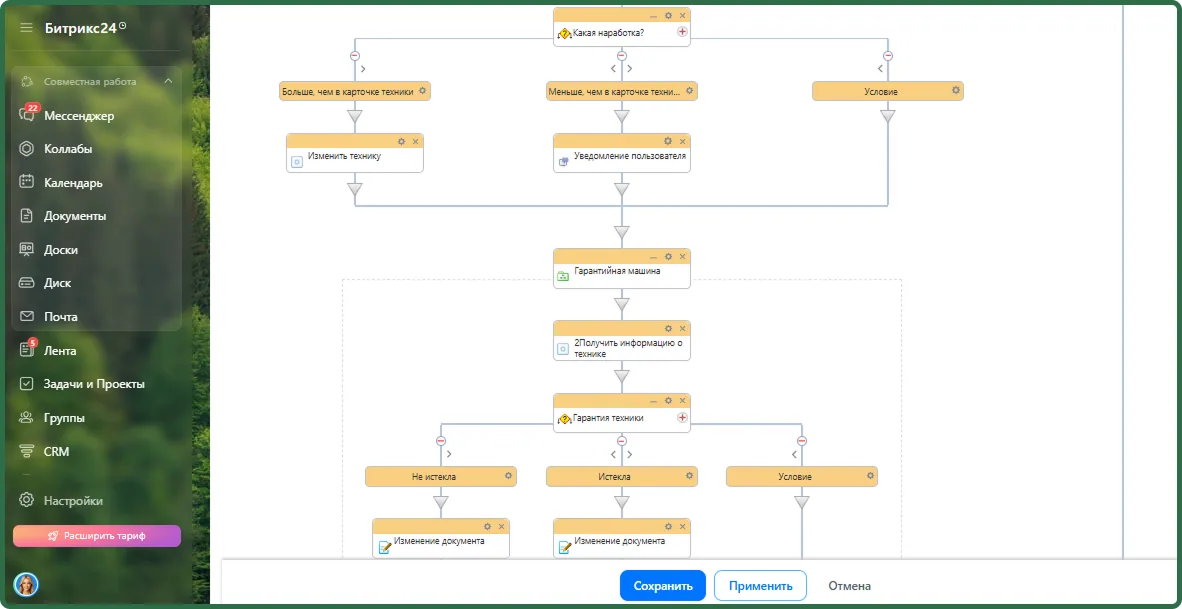Open settings gear of "Изменить технику" block
1182x609 pixels.
(402, 141)
